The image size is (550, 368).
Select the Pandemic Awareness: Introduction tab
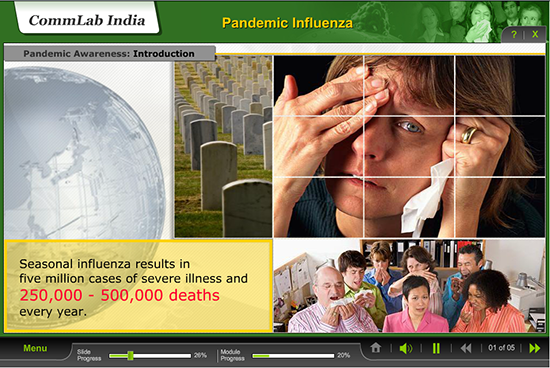coord(109,54)
